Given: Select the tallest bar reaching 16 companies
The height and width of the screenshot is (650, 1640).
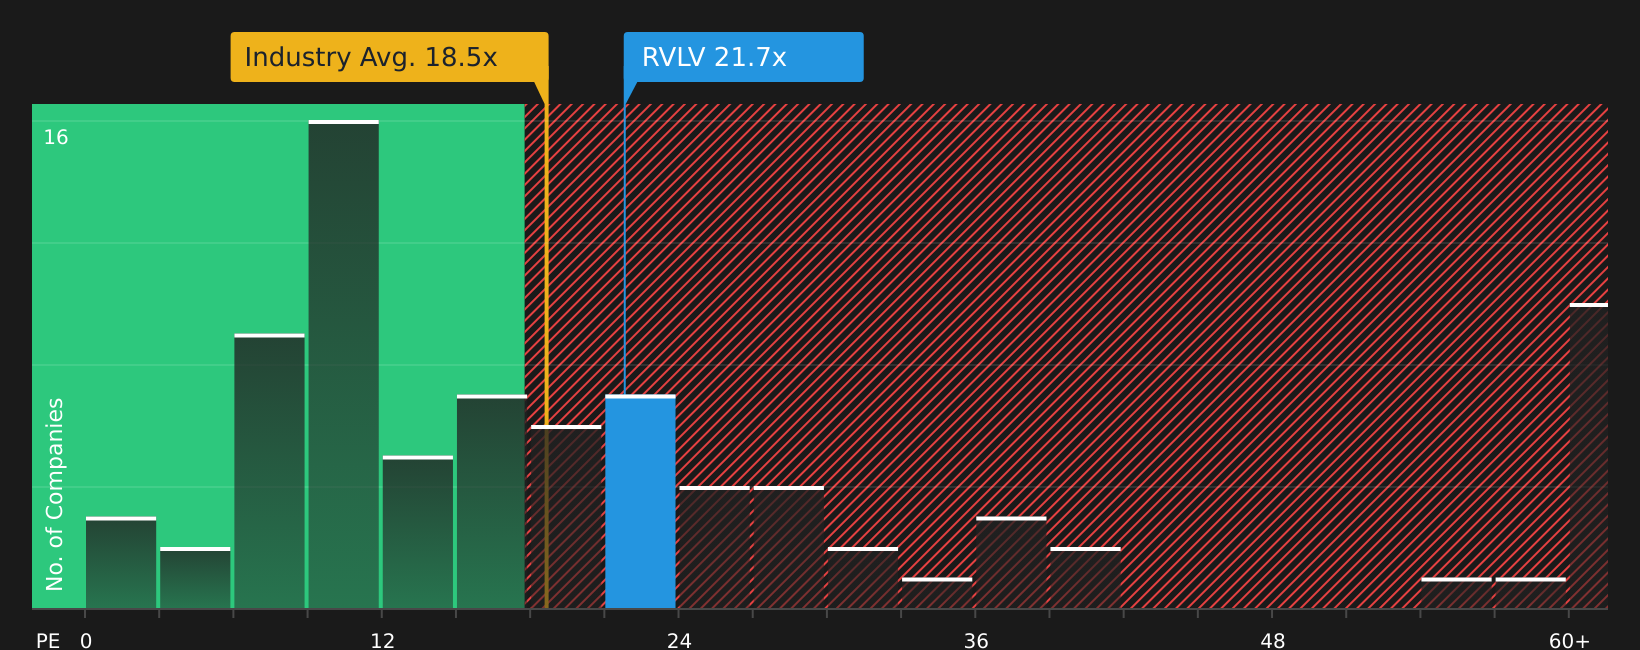Looking at the screenshot, I should 343,364.
